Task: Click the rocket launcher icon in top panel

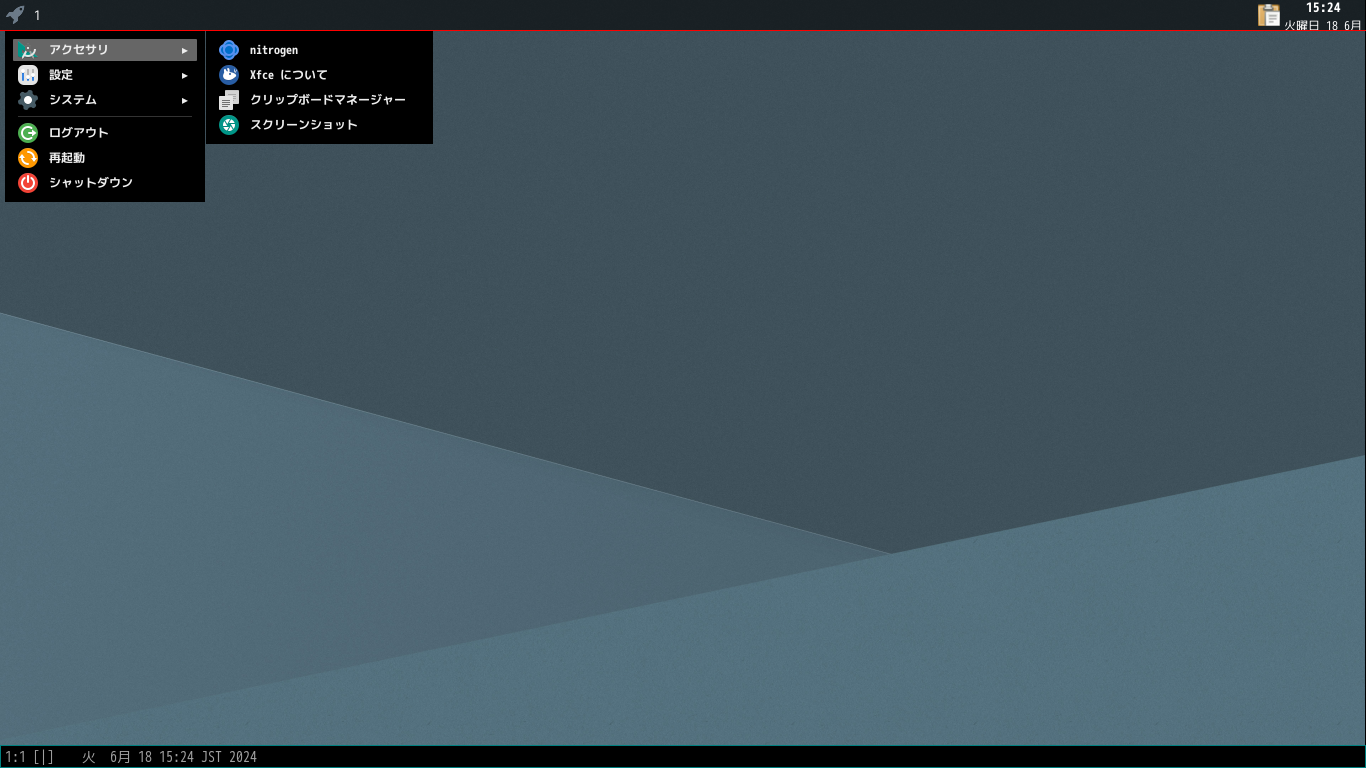Action: pos(15,15)
